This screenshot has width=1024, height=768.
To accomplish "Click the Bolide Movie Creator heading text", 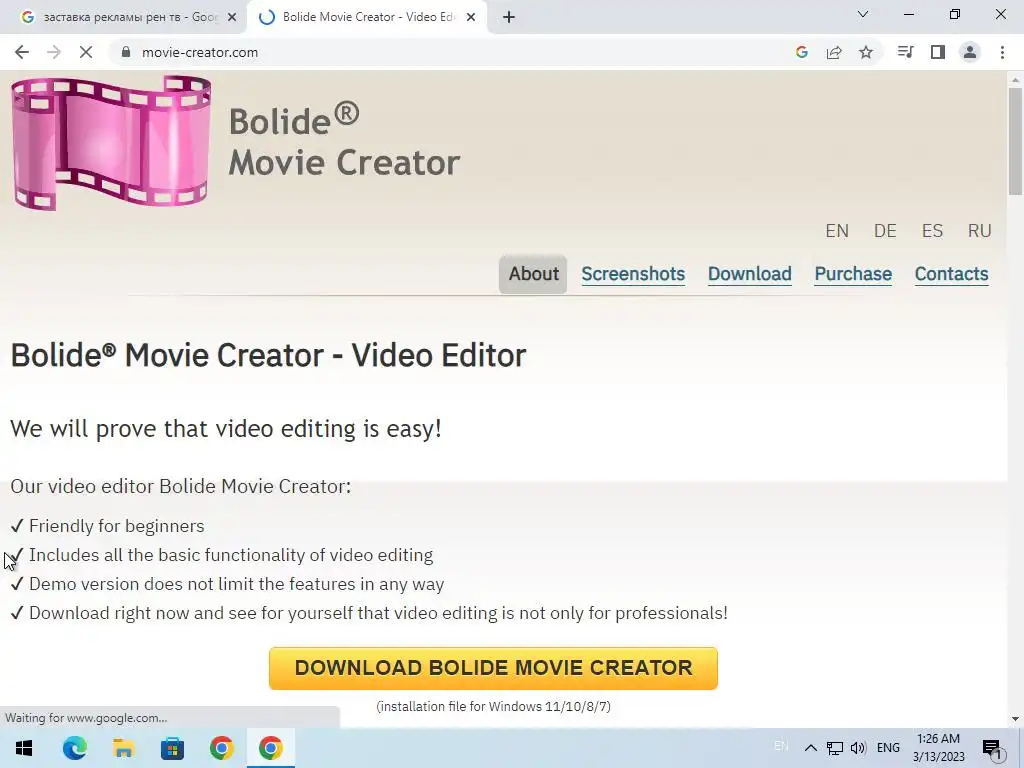I will tap(268, 356).
